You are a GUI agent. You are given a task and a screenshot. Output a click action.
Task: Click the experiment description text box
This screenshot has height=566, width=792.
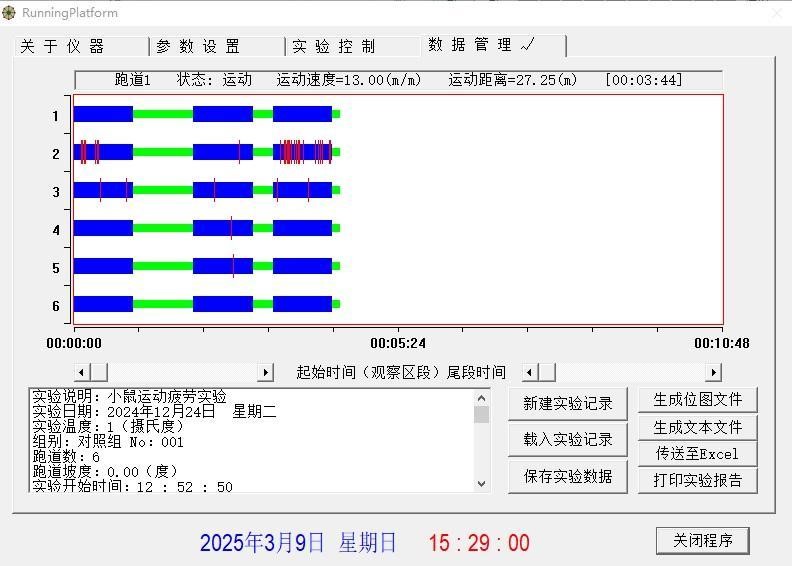(x=250, y=440)
